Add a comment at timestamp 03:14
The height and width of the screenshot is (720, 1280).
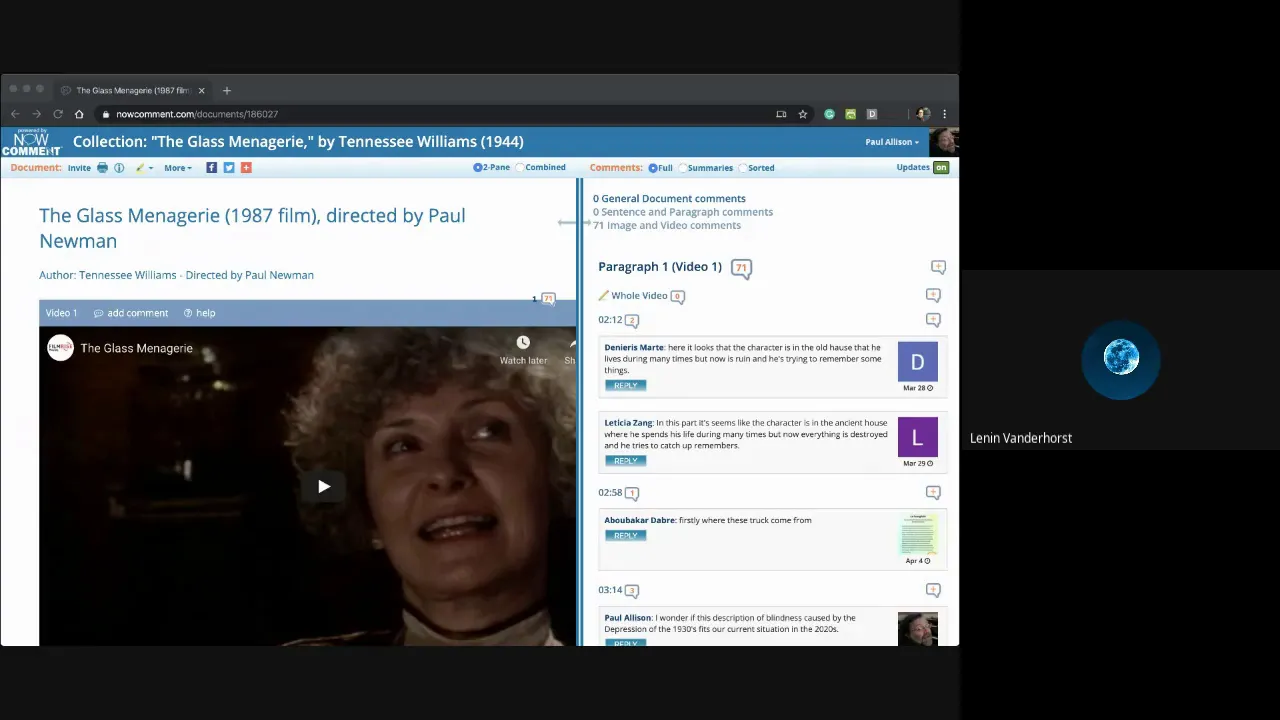[x=933, y=590]
